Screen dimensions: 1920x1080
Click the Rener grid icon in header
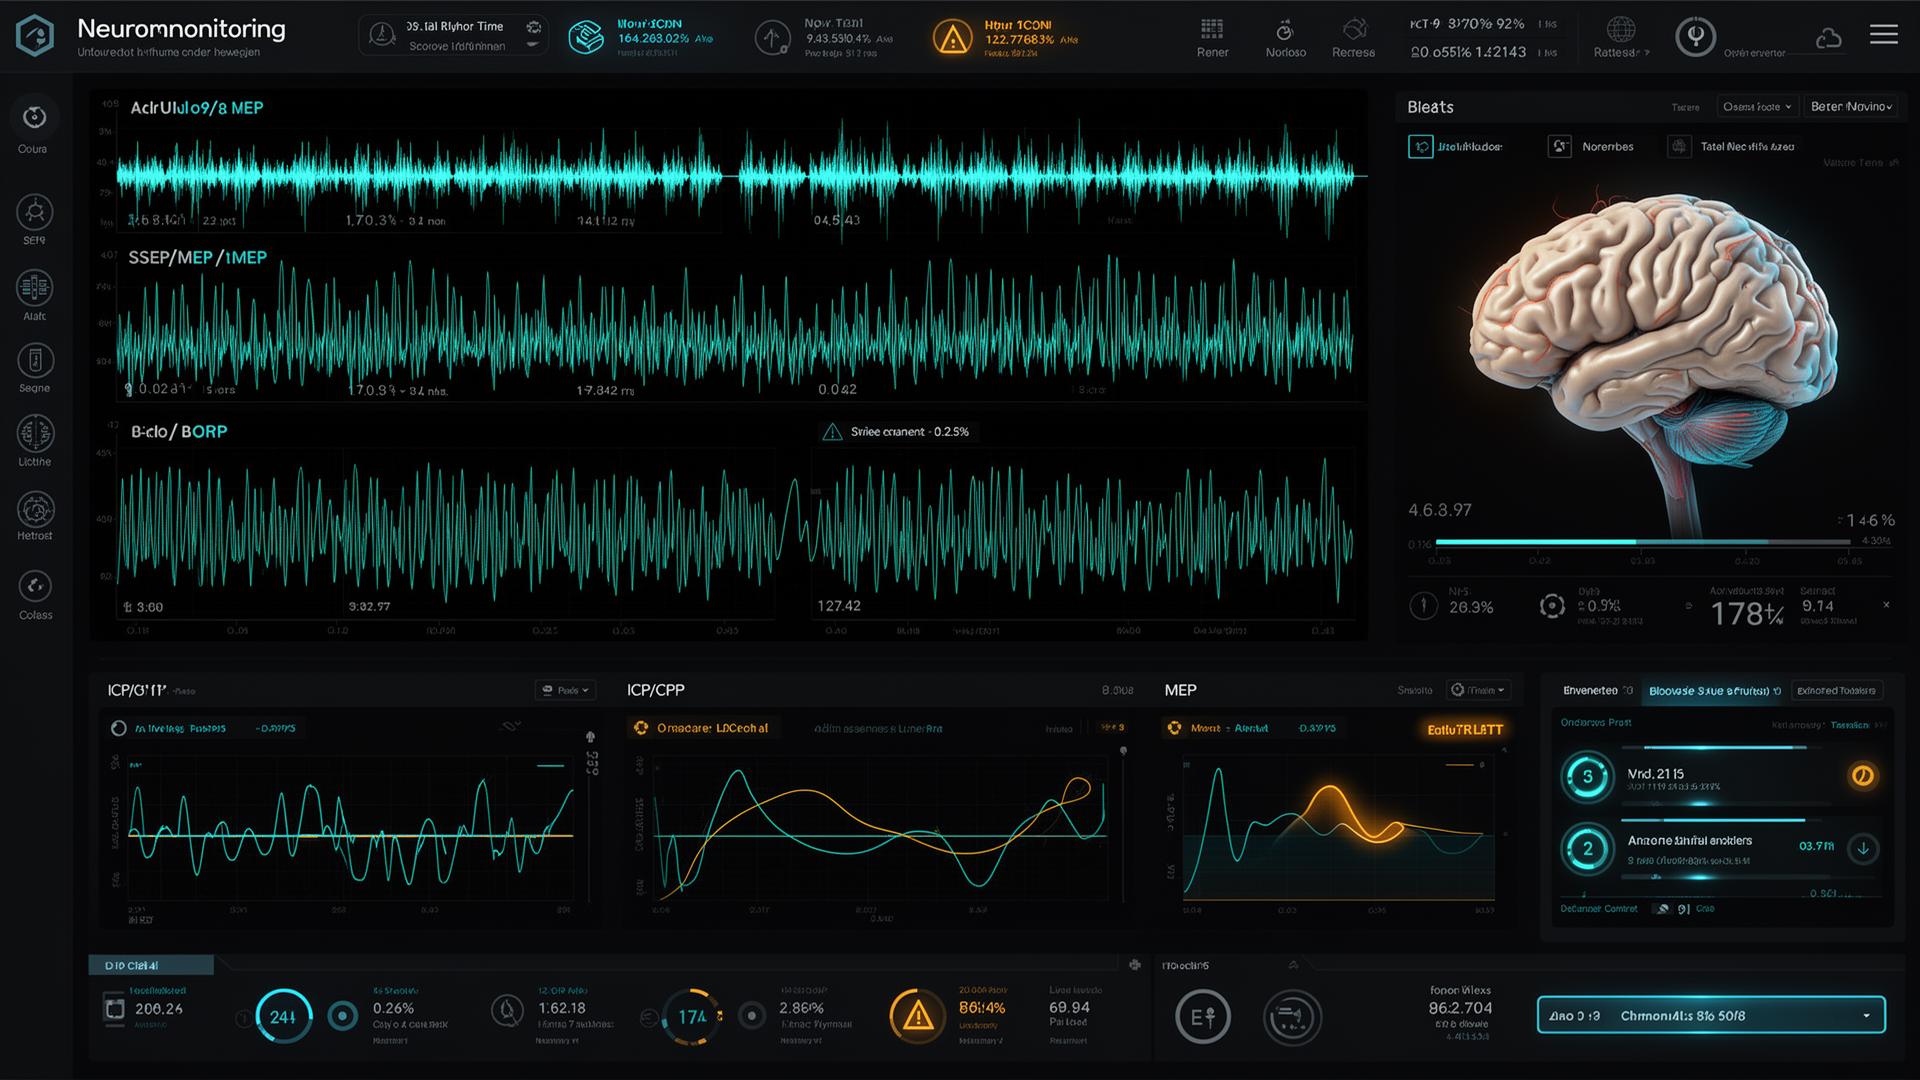[x=1212, y=28]
